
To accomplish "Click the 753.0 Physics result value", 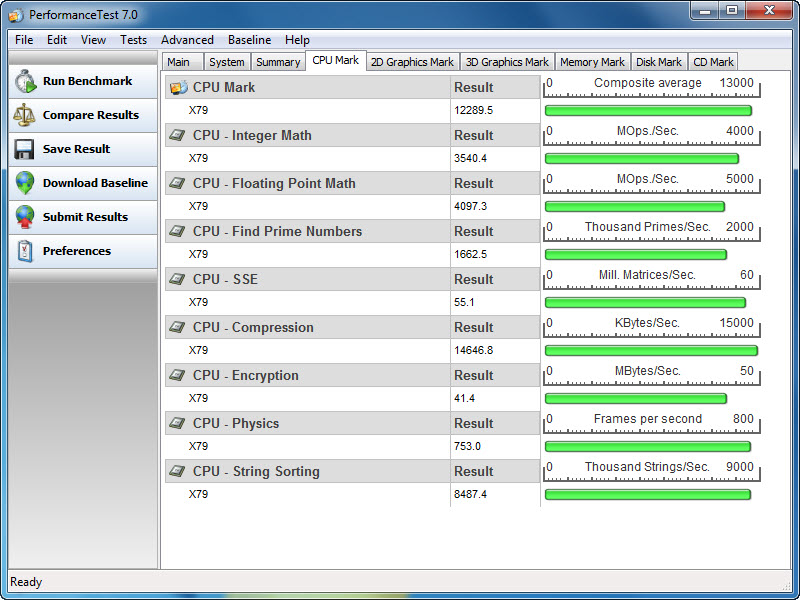I will coord(467,446).
